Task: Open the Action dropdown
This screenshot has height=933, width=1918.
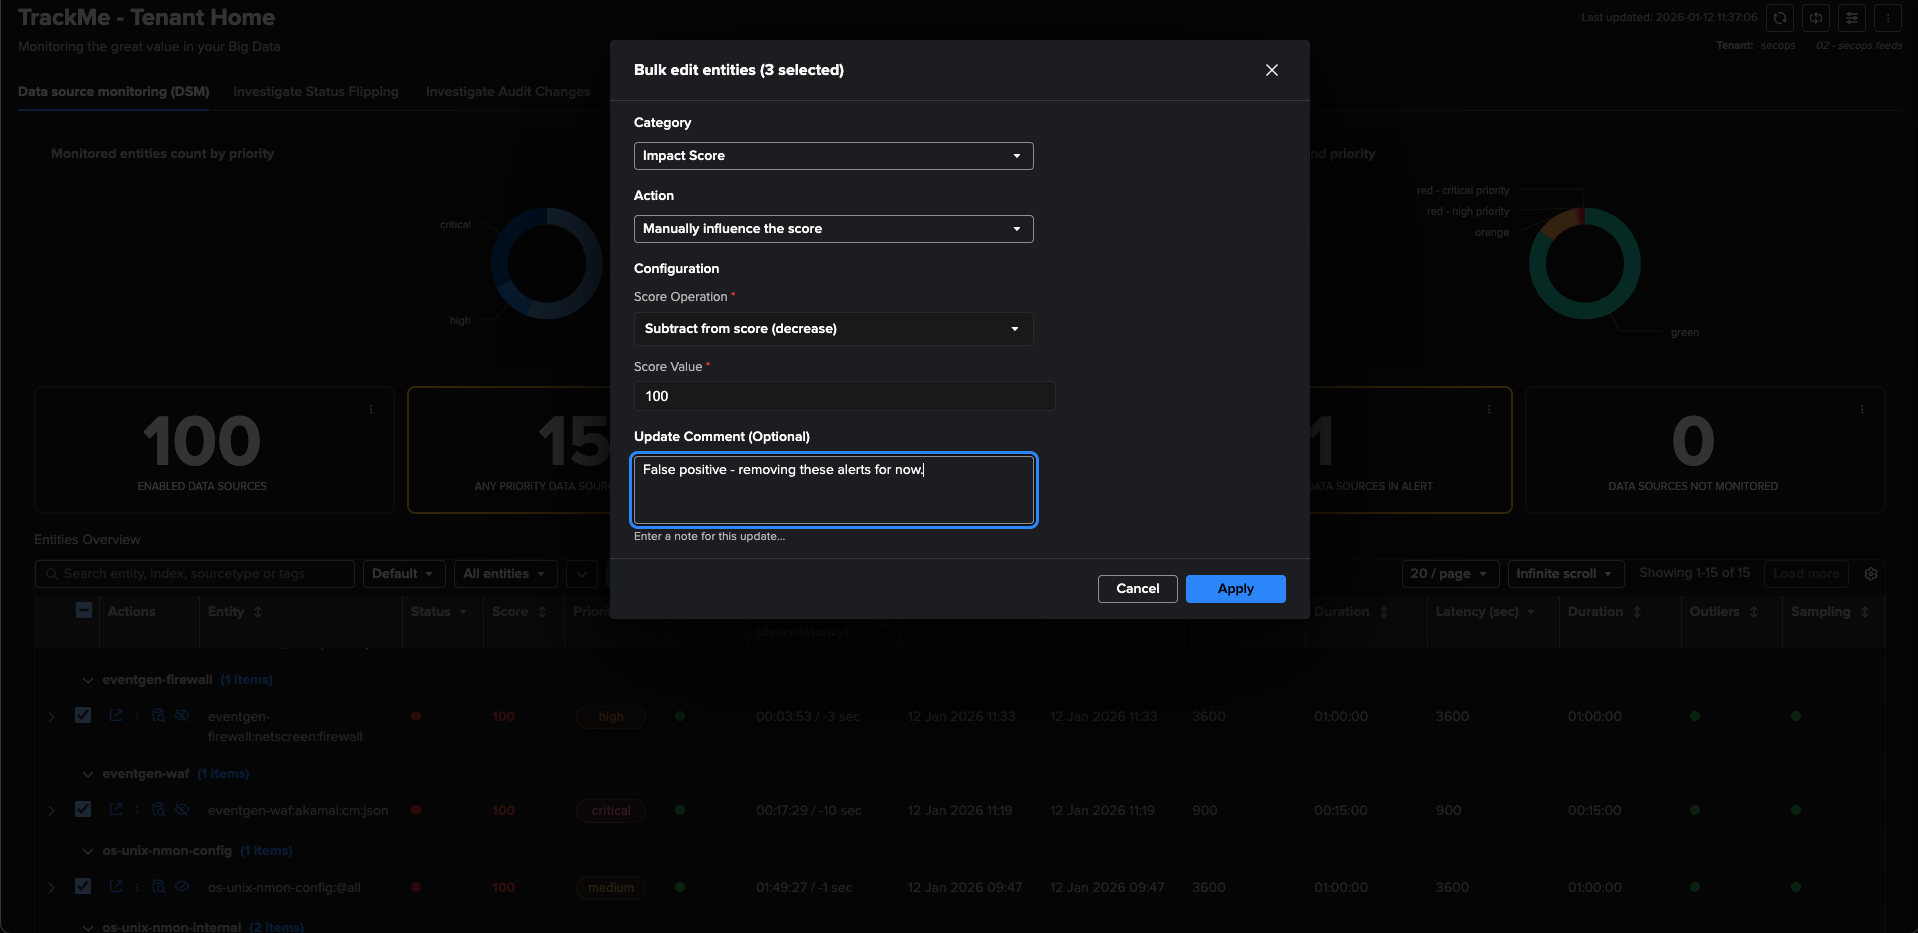Action: point(833,229)
